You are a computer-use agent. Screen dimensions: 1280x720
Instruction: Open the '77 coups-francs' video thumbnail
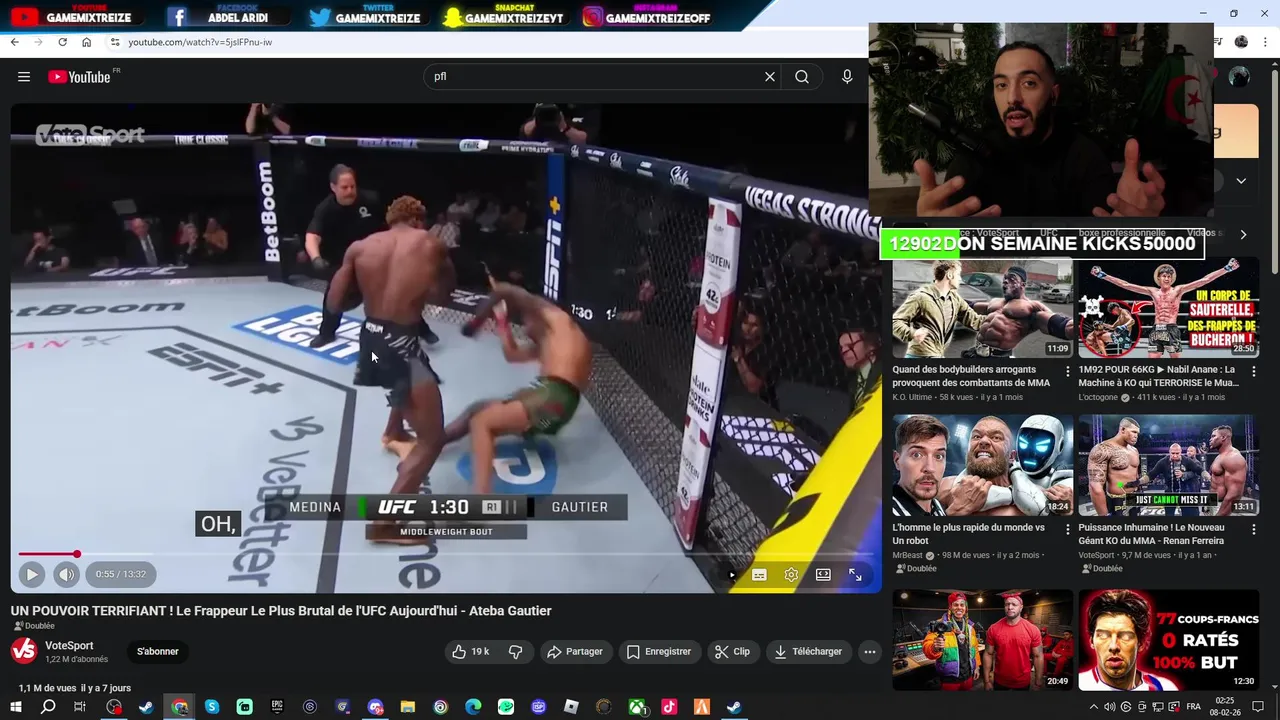point(1168,640)
